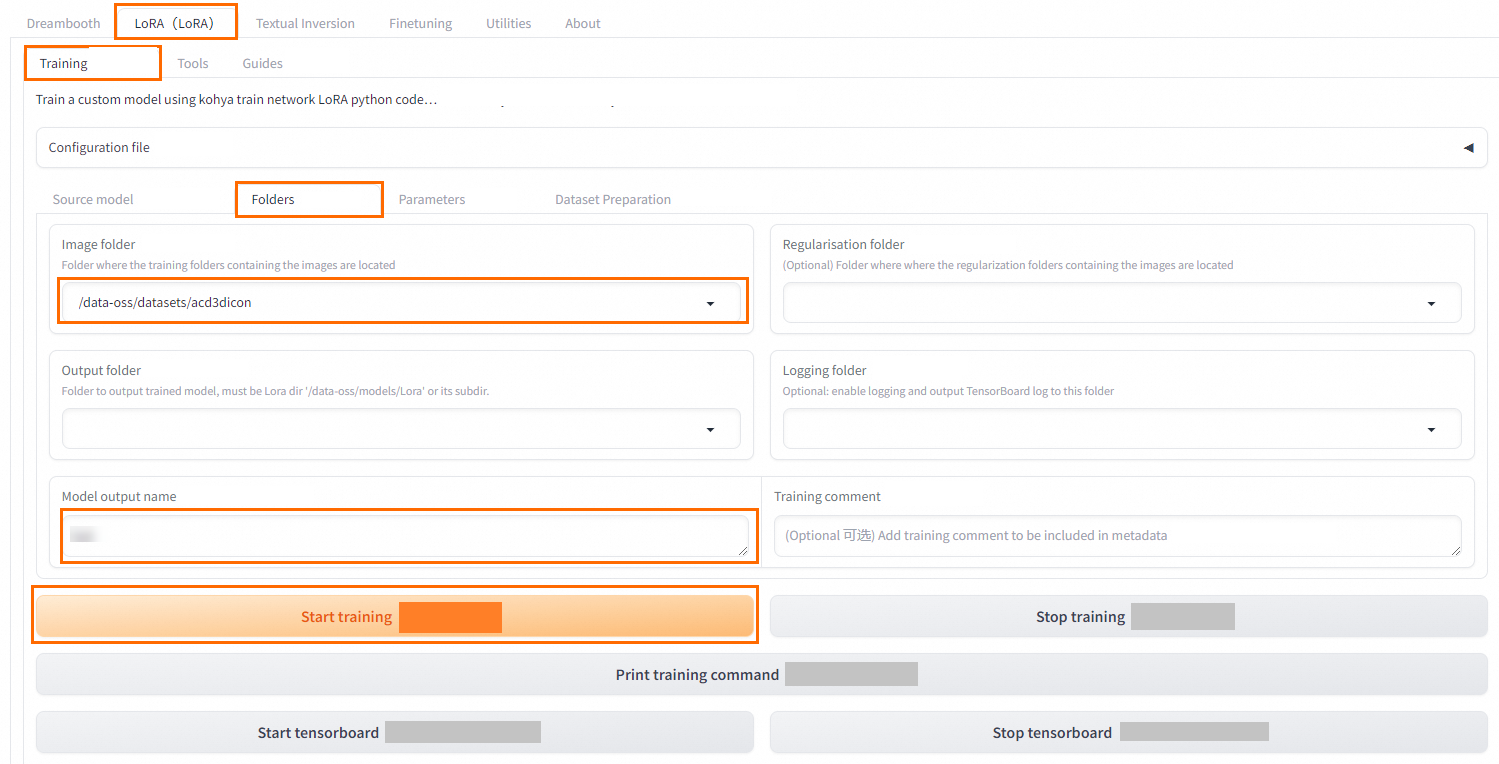Click Start training button
Viewport: 1499px width, 764px height.
click(x=395, y=616)
